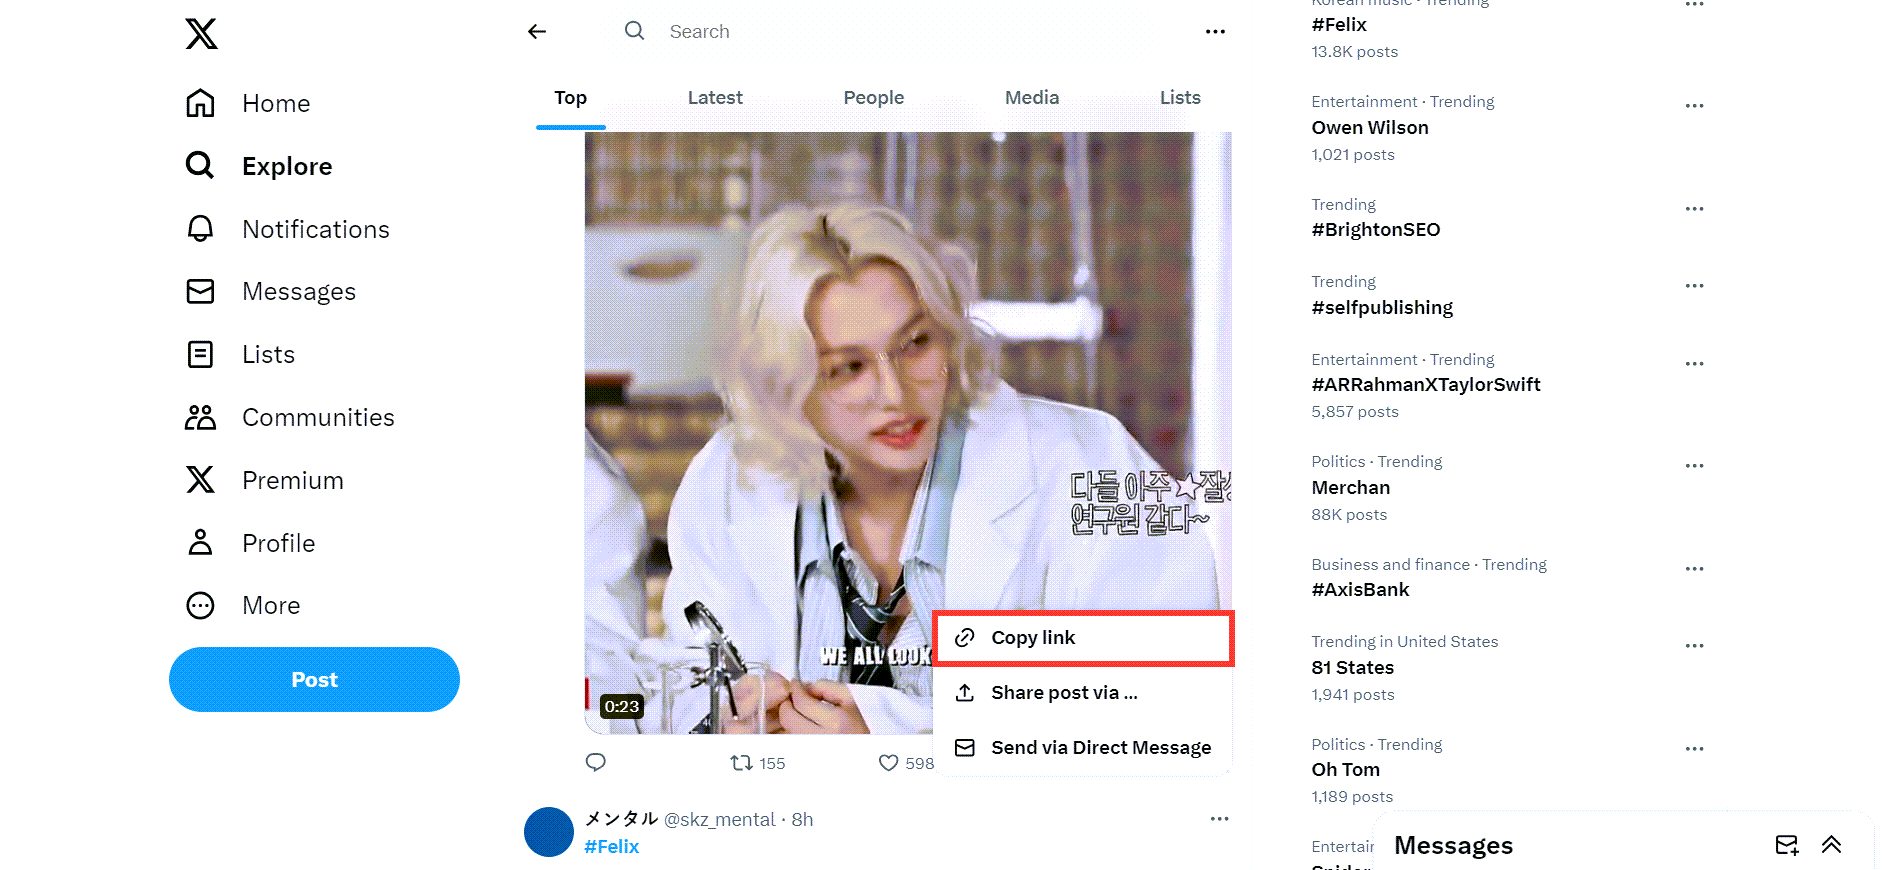Open Notifications bell in the sidebar

pos(287,229)
